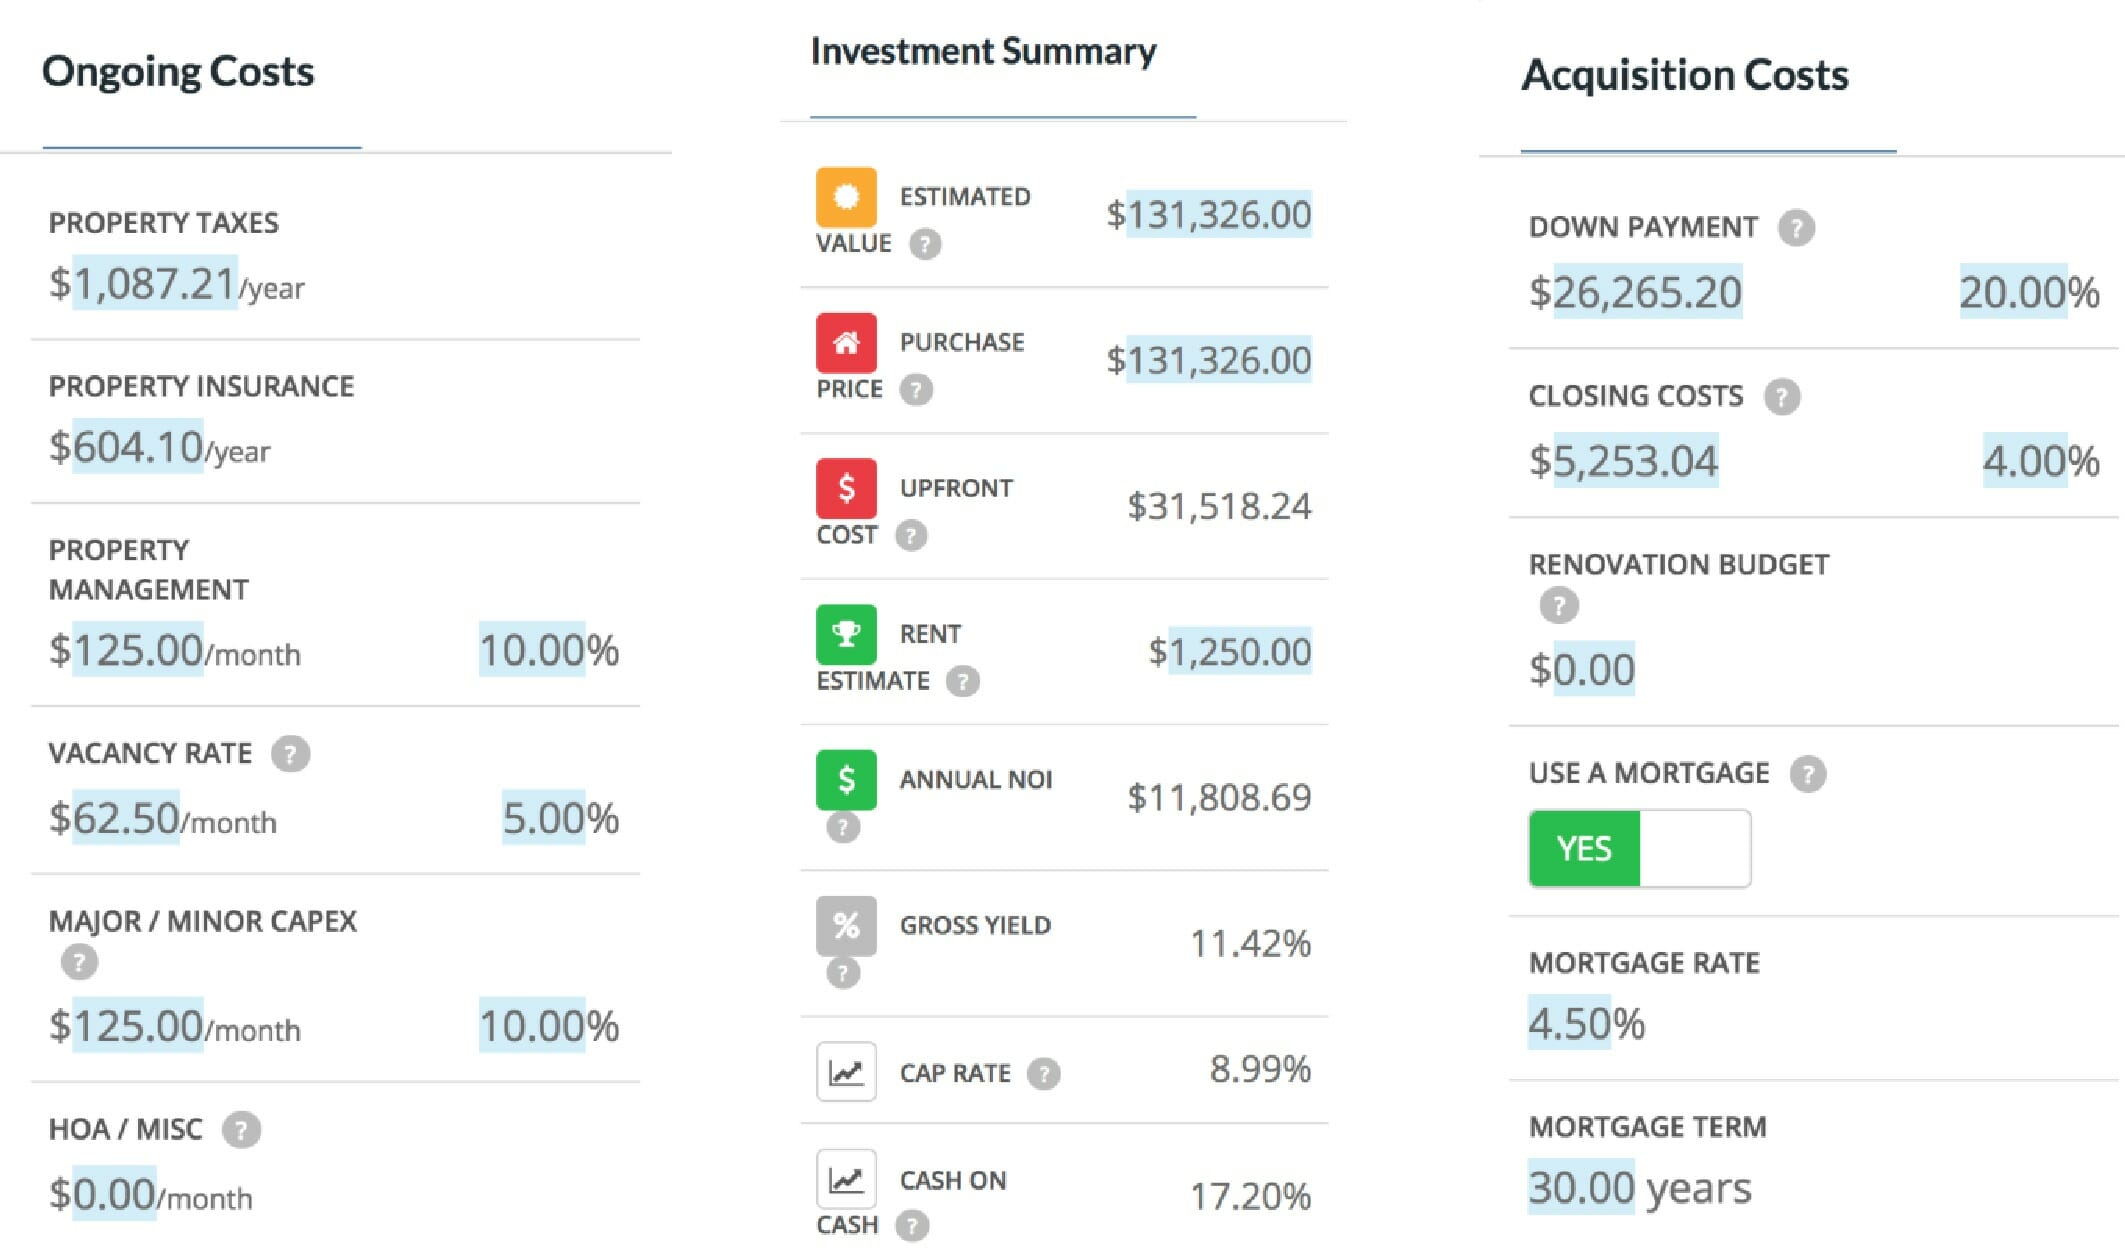Image resolution: width=2125 pixels, height=1250 pixels.
Task: Open help for Cap Rate
Action: (x=1044, y=1074)
